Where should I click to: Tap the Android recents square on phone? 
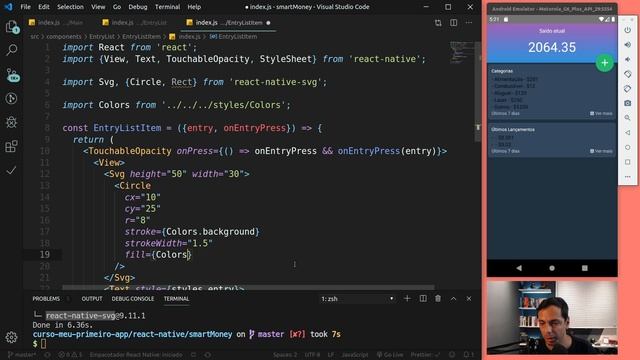(x=584, y=268)
